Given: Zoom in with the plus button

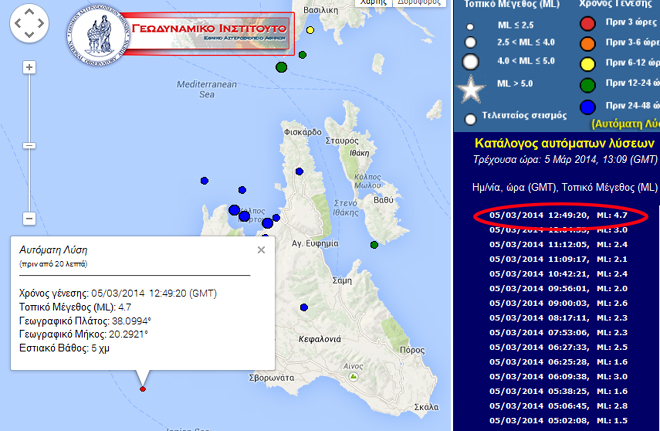Looking at the screenshot, I should [29, 68].
